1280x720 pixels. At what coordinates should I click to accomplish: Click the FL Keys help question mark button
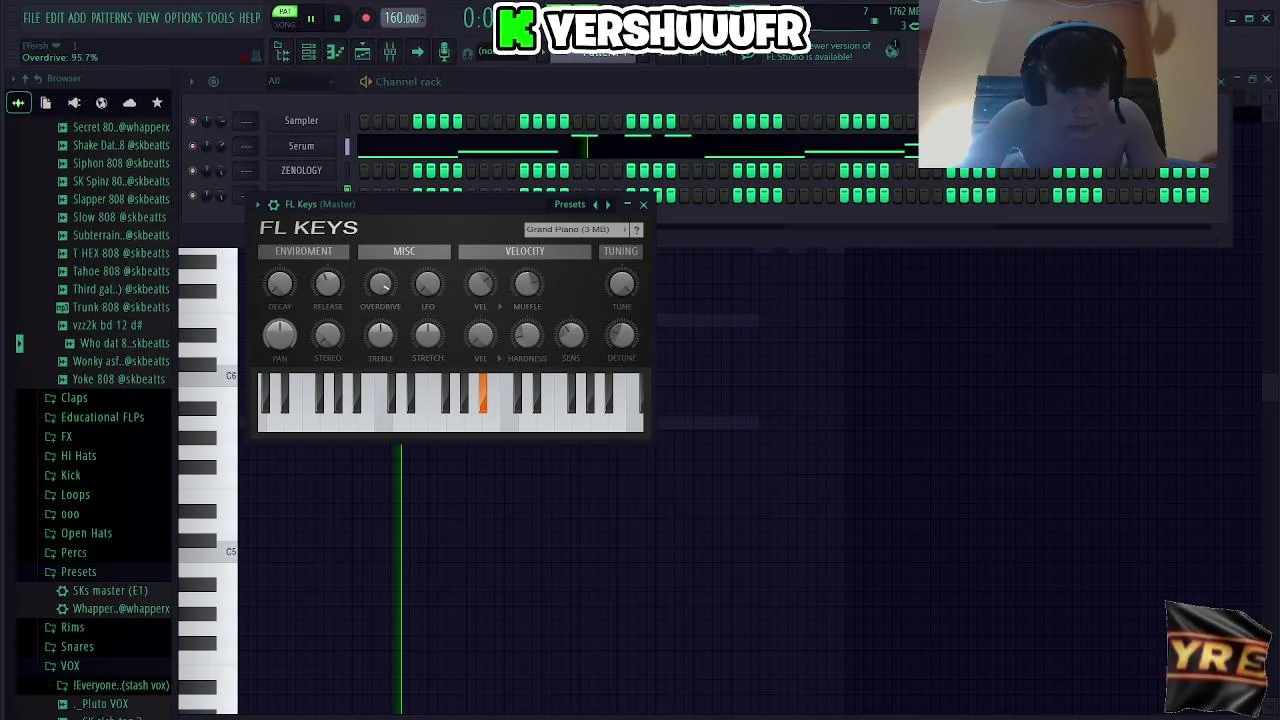click(636, 230)
